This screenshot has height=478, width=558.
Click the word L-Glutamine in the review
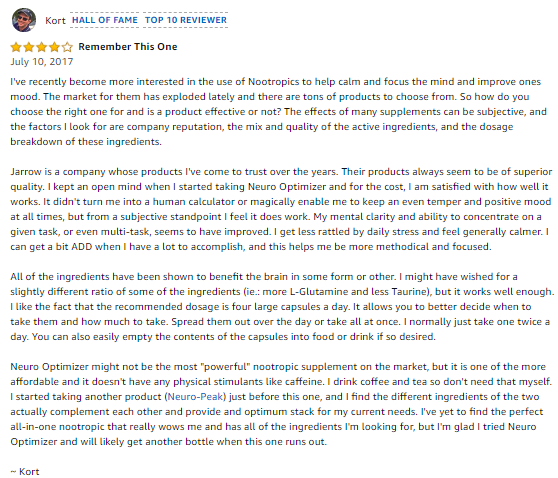(319, 292)
